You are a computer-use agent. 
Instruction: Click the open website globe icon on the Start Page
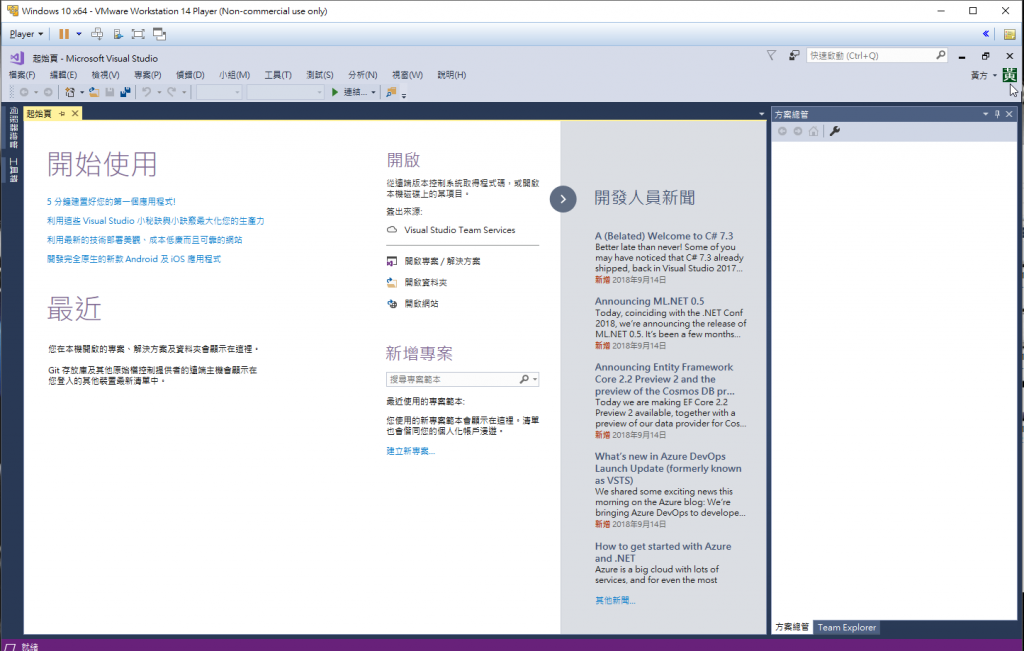point(392,304)
